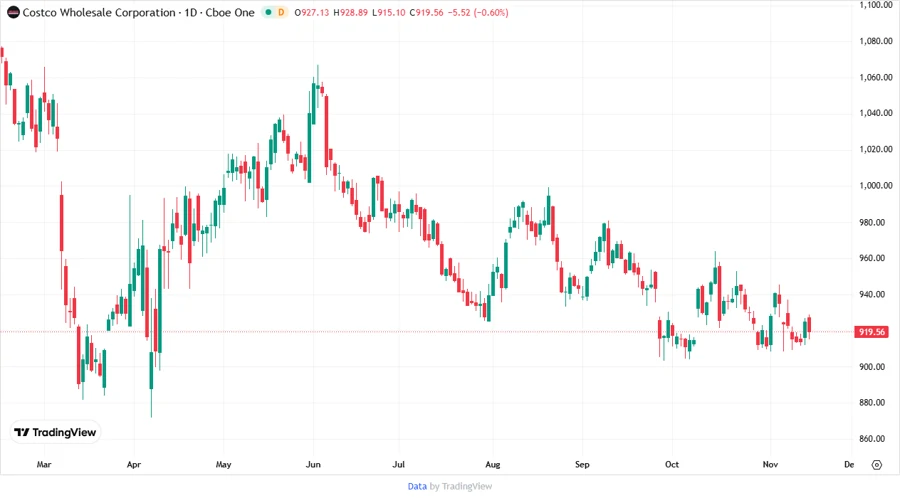Click the green market status dot
The height and width of the screenshot is (498, 900).
pos(268,12)
